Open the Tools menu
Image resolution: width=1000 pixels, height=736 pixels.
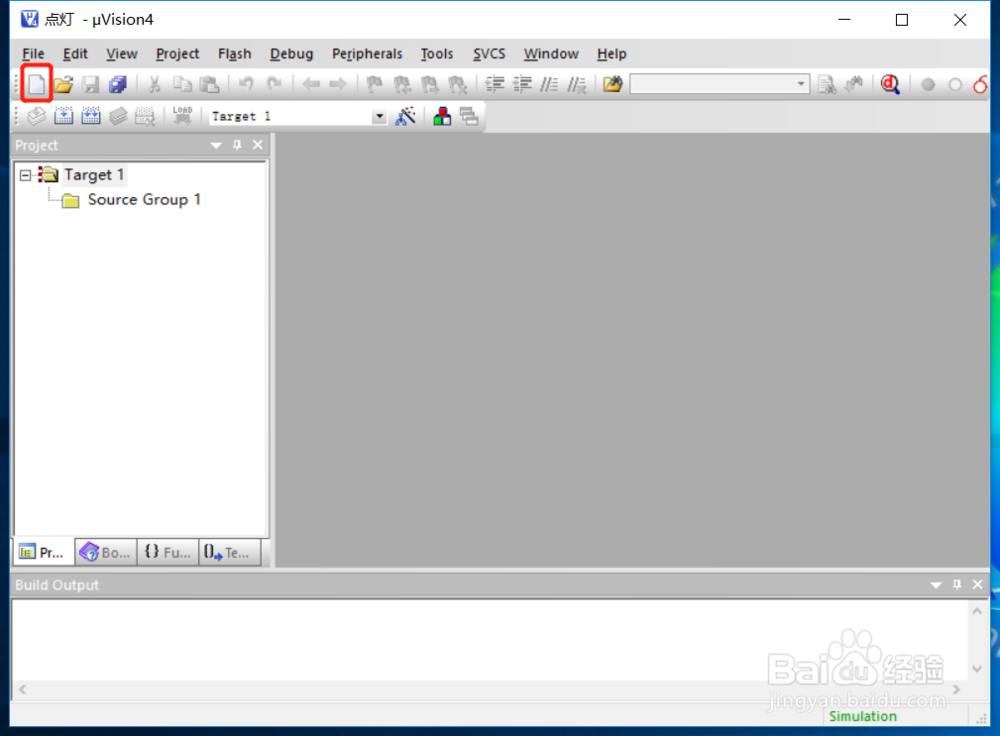point(437,54)
